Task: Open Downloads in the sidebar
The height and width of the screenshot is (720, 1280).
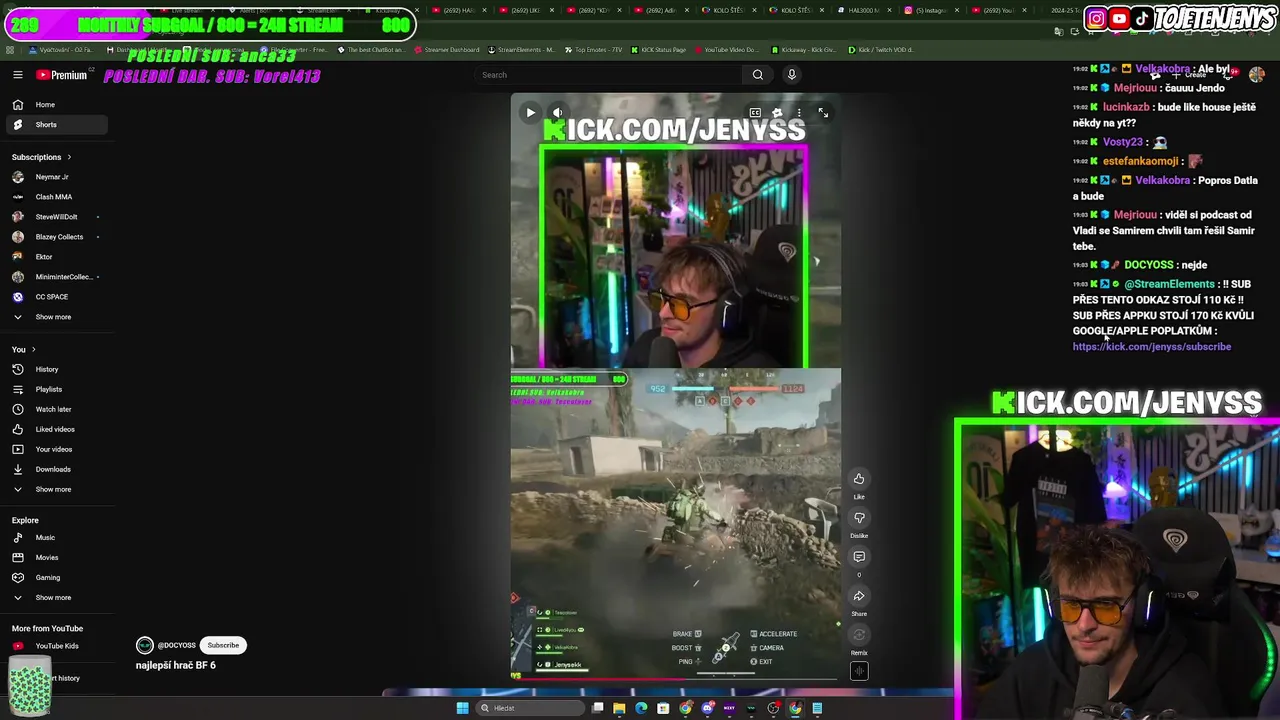Action: (54, 469)
